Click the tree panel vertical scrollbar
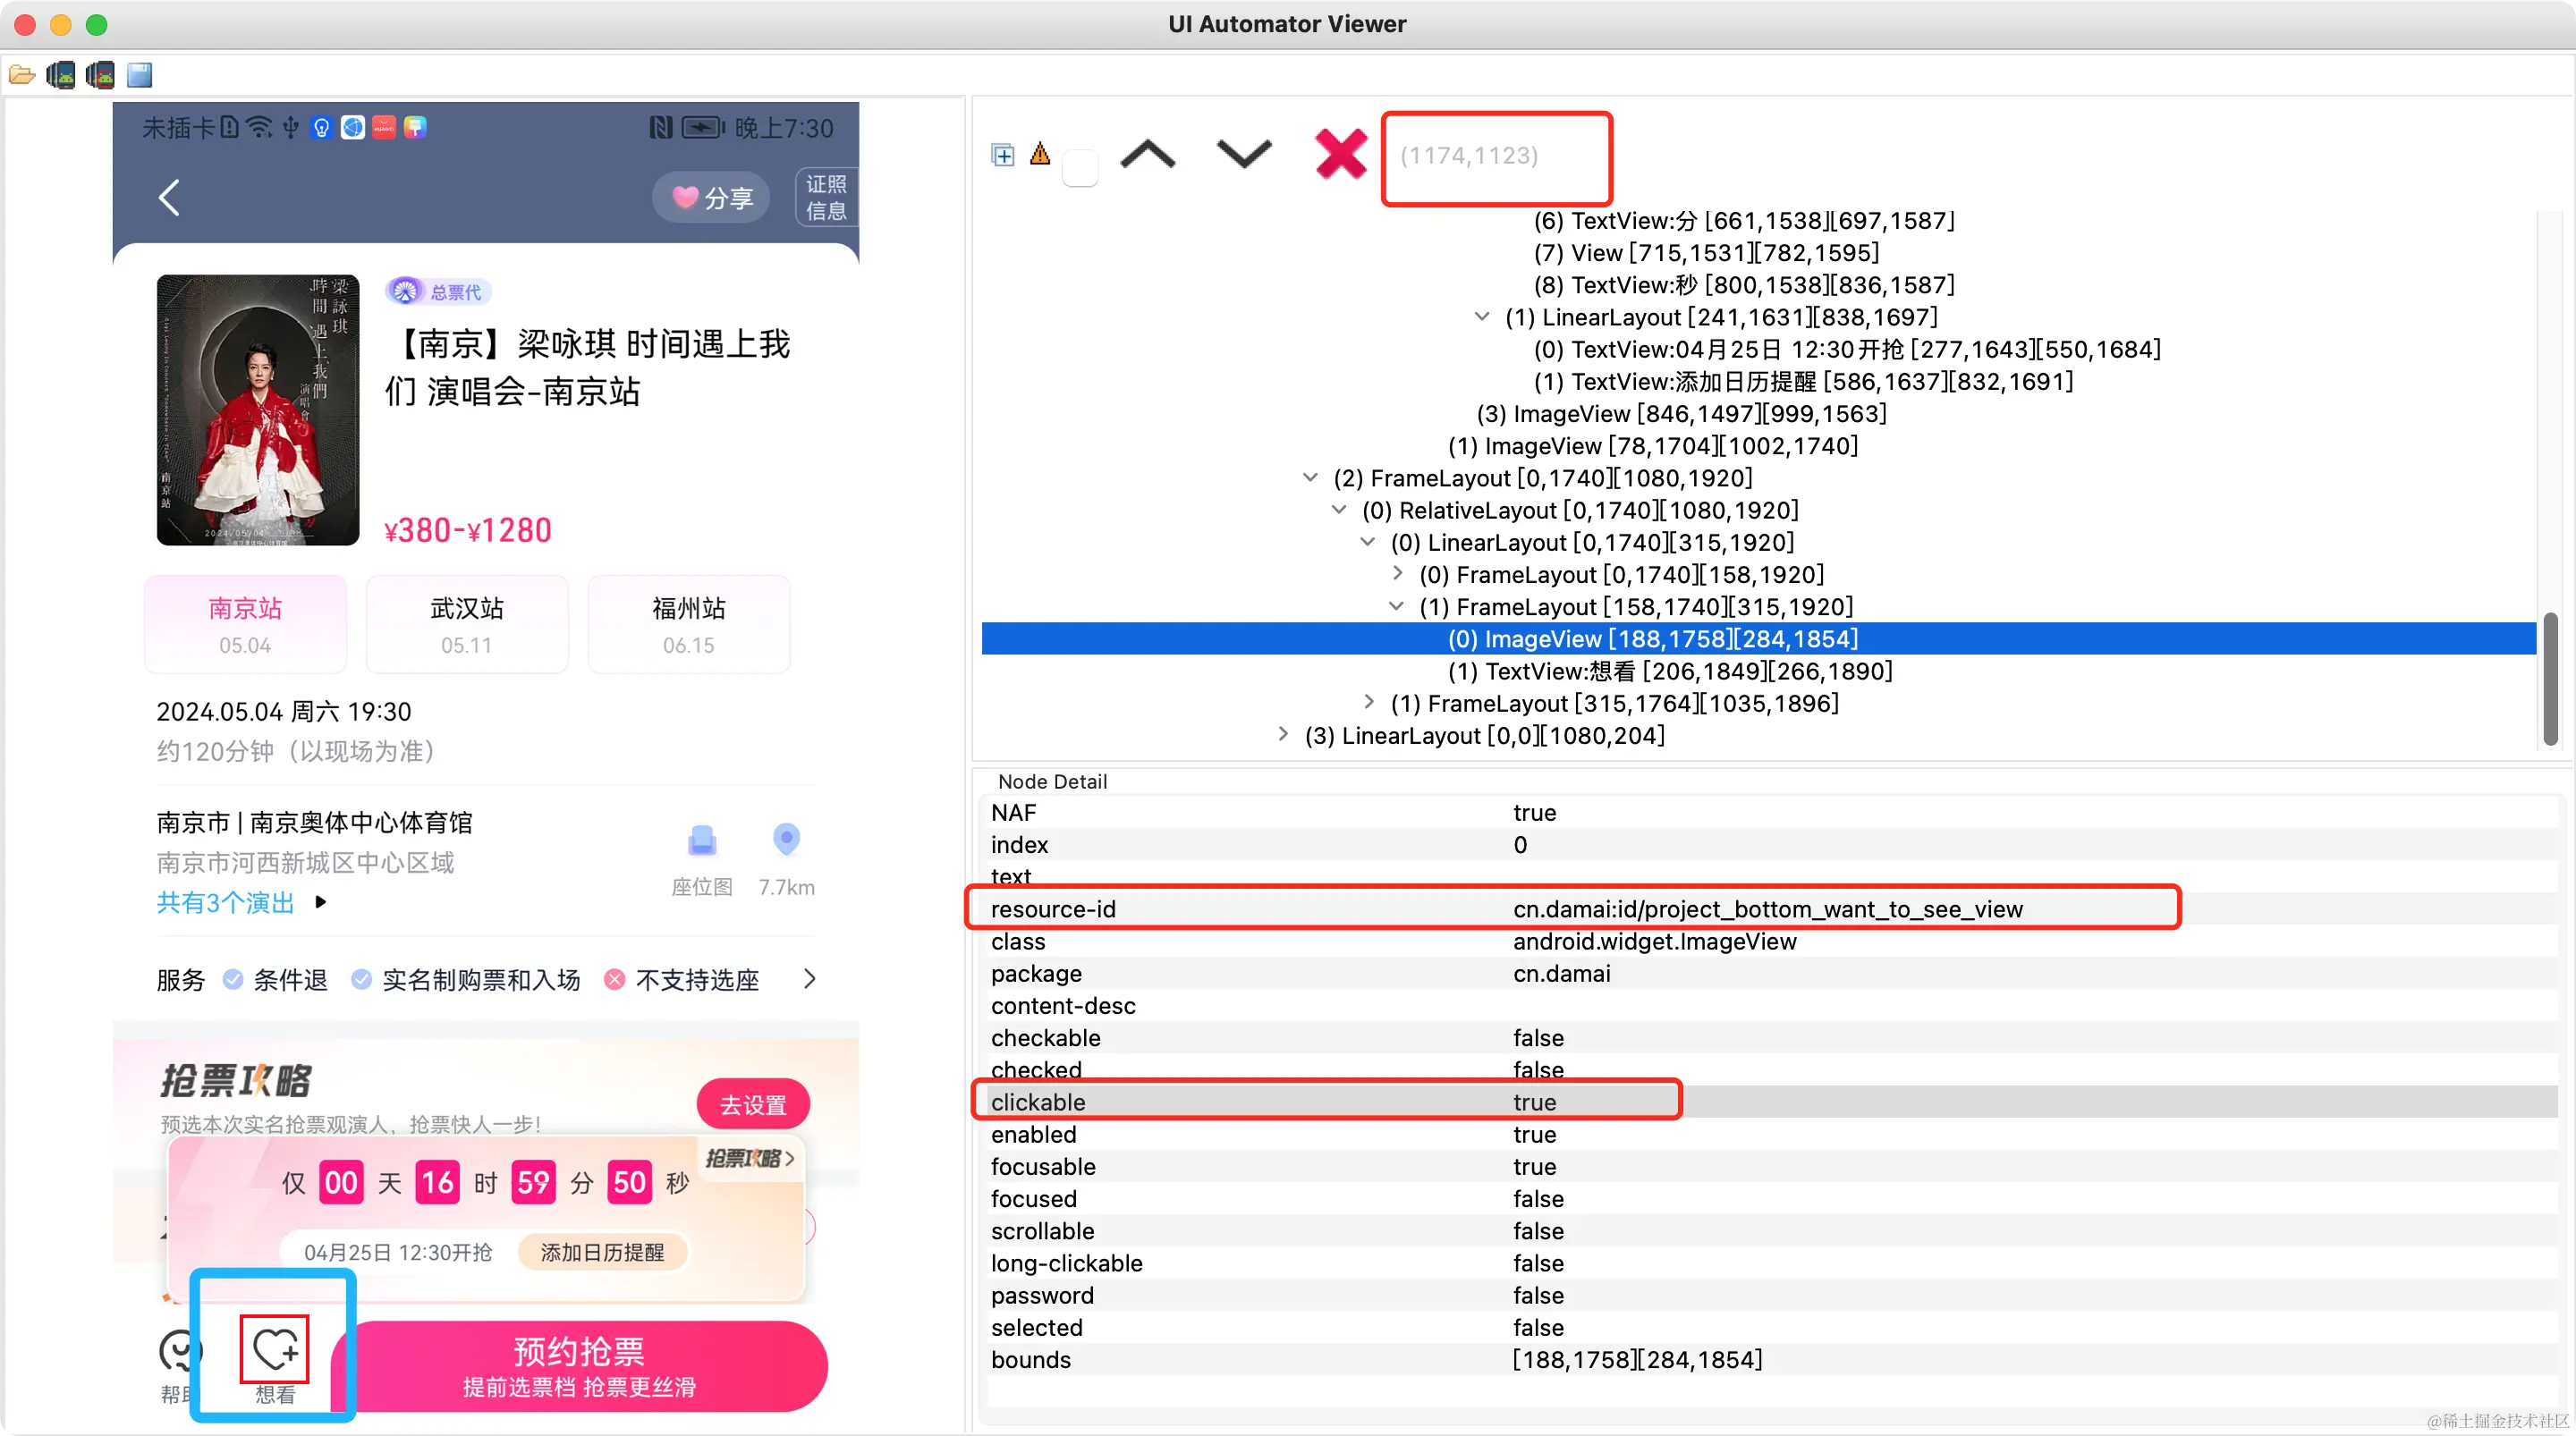Viewport: 2576px width, 1436px height. point(2549,680)
